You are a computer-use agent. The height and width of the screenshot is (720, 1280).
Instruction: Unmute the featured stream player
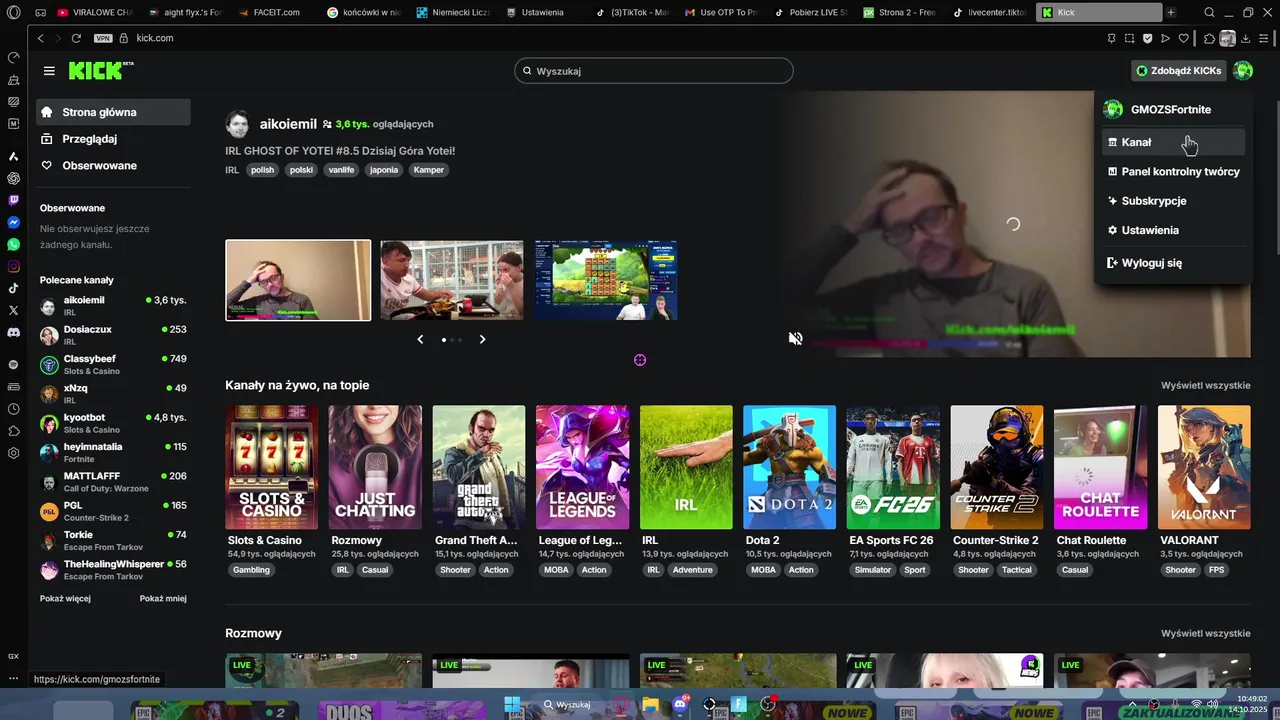click(795, 339)
